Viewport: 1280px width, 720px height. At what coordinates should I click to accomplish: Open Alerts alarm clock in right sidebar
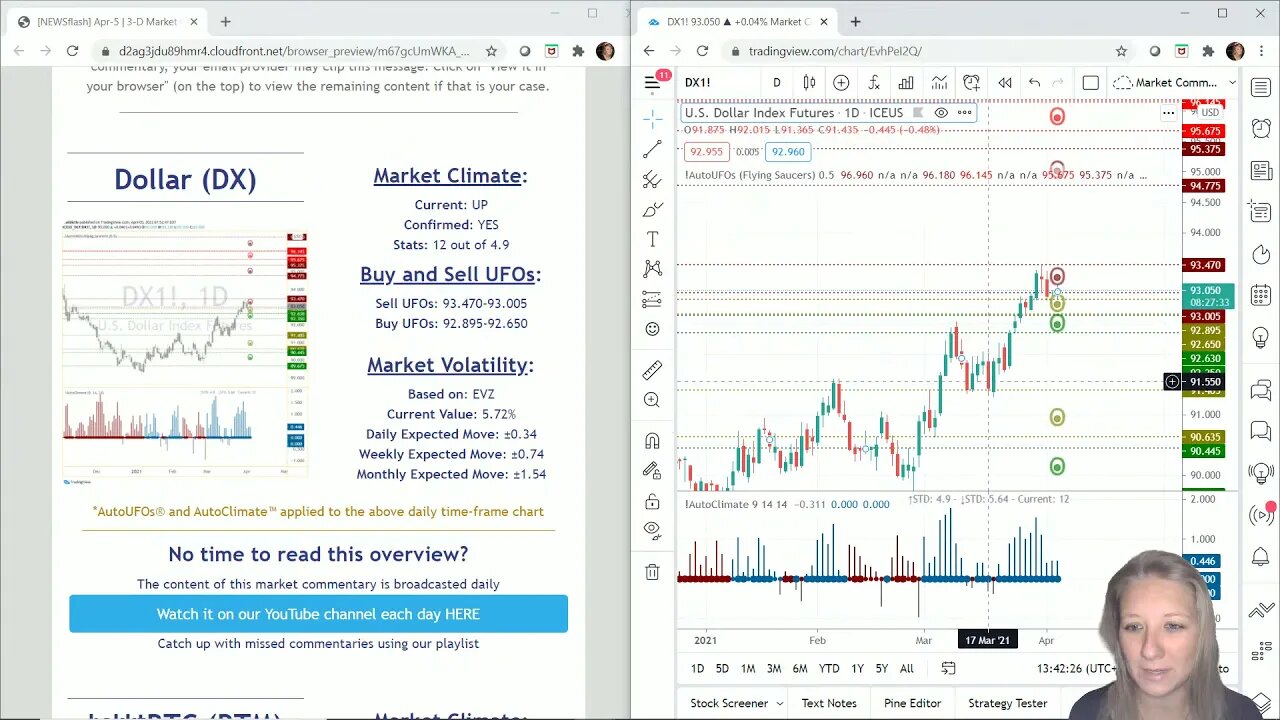tap(1260, 129)
